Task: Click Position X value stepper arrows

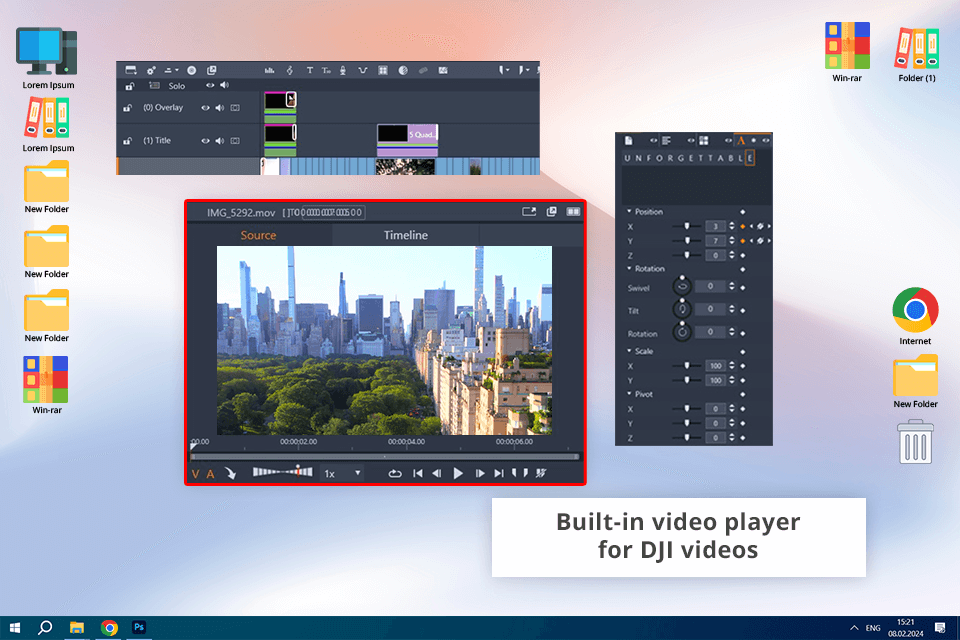Action: (x=732, y=226)
